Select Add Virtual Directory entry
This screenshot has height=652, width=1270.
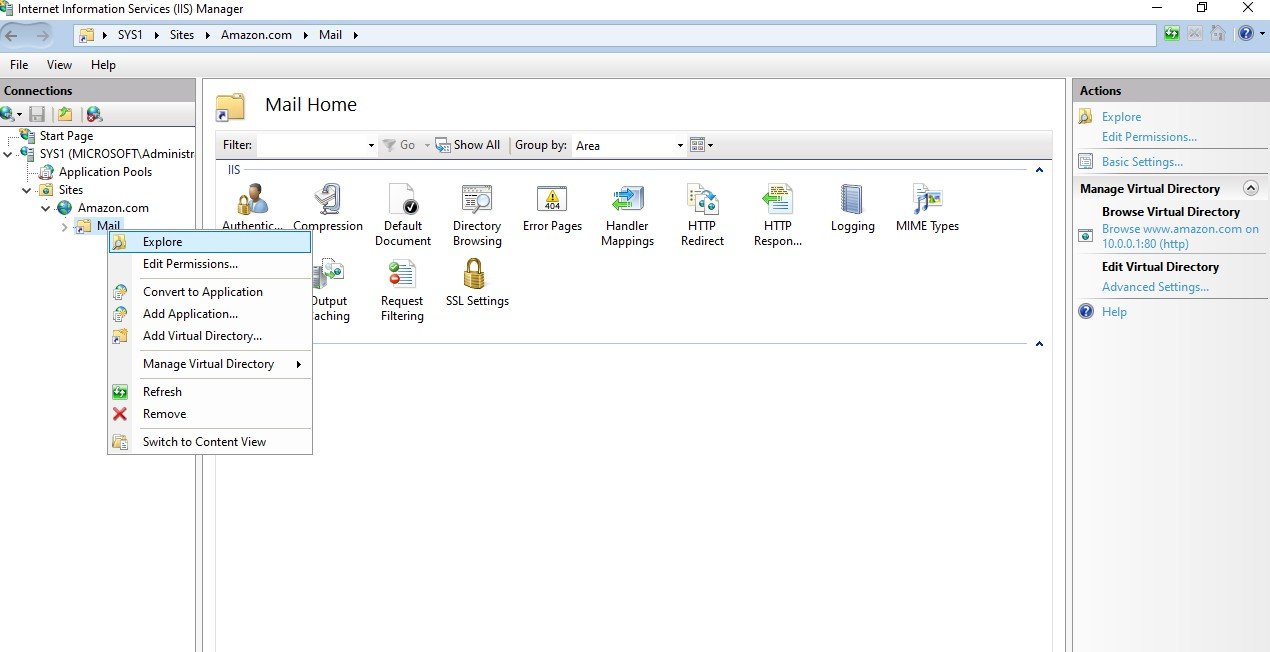pyautogui.click(x=210, y=336)
